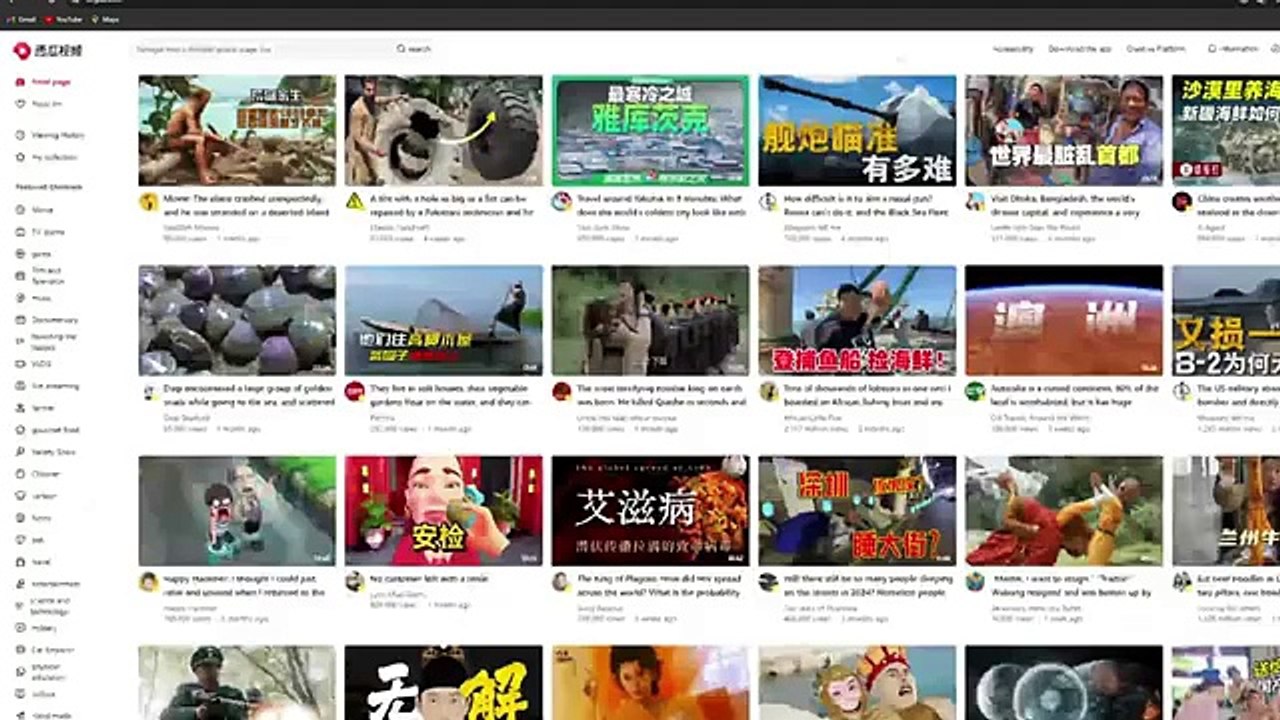The height and width of the screenshot is (720, 1280).
Task: Open the information notifications in header
Action: (x=1234, y=49)
